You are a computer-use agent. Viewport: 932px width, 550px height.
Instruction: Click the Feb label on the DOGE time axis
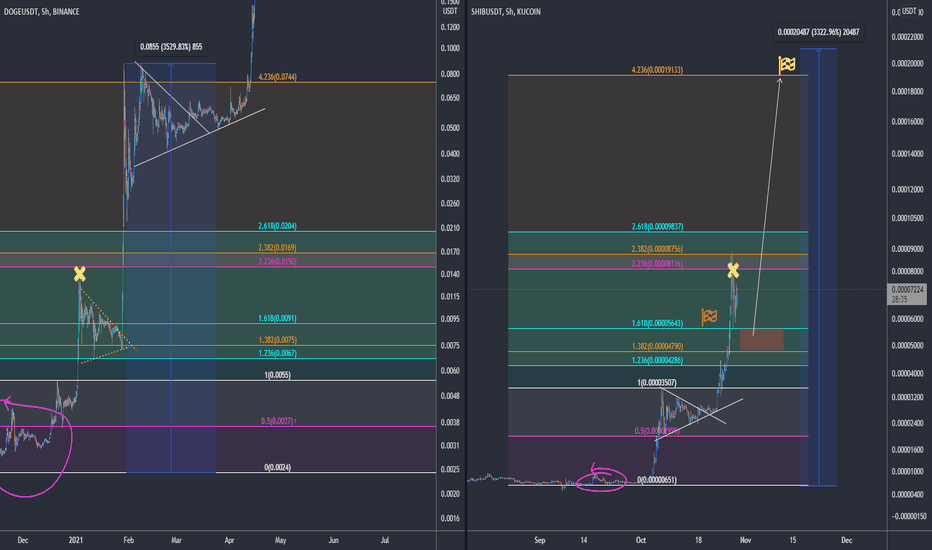[128, 540]
